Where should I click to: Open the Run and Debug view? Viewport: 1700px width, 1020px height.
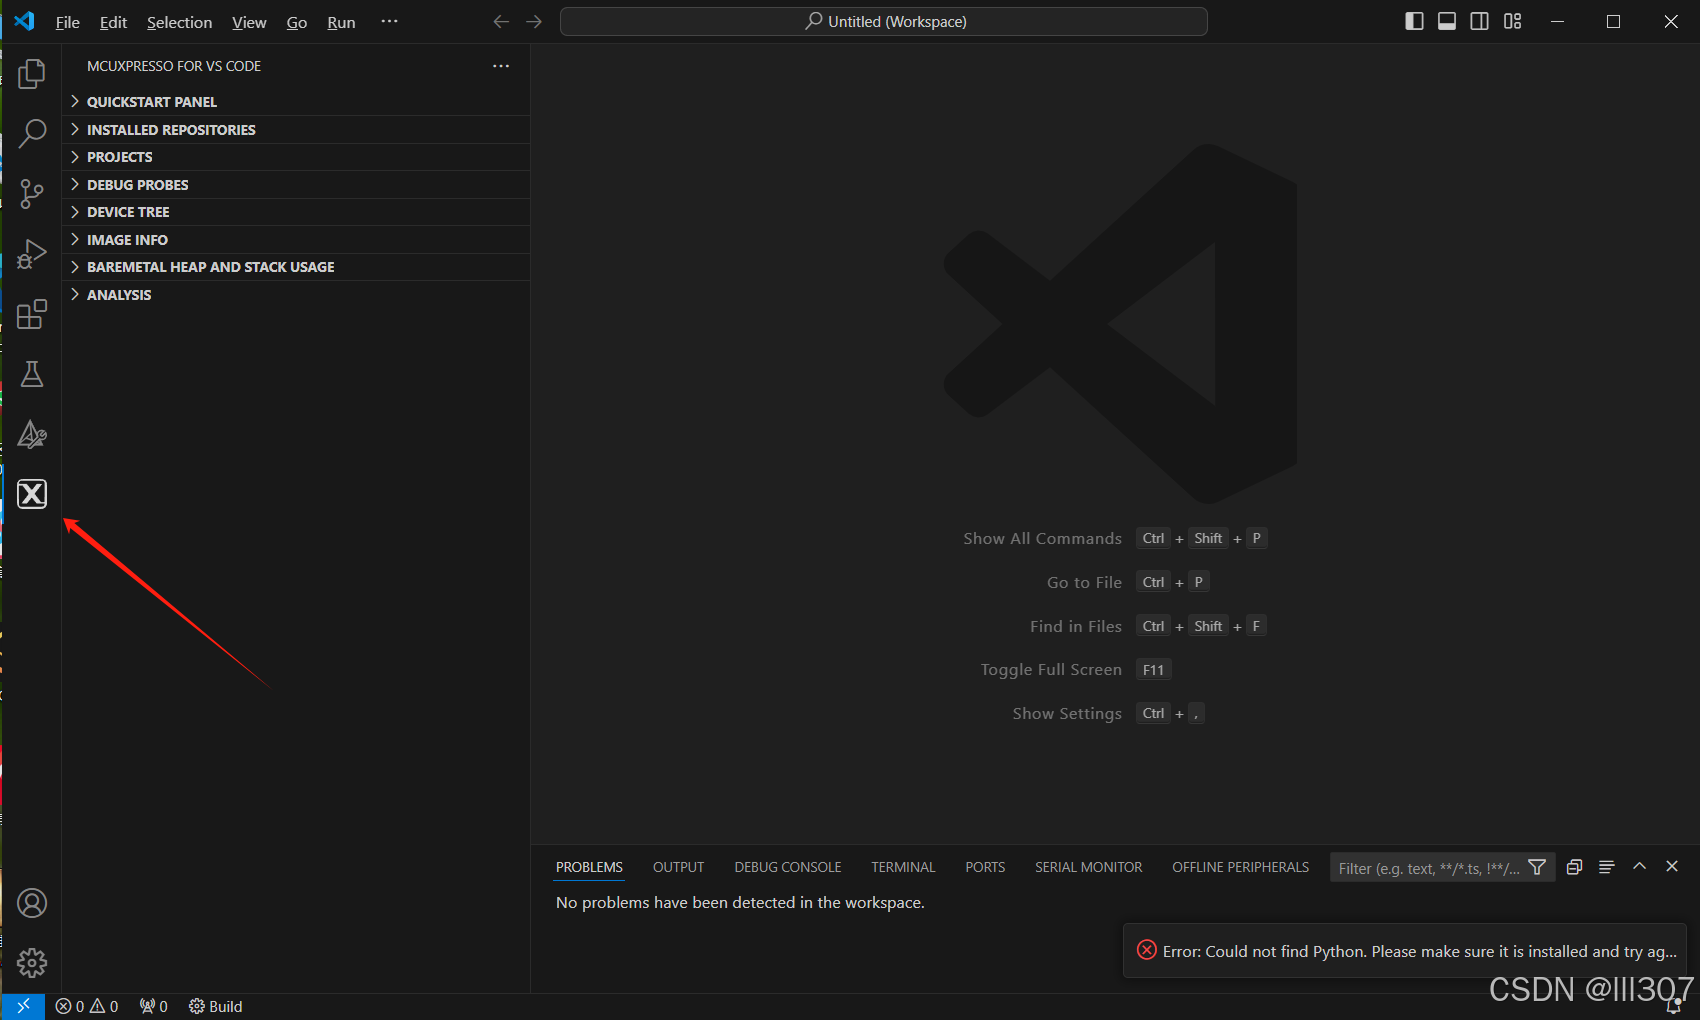pyautogui.click(x=32, y=254)
